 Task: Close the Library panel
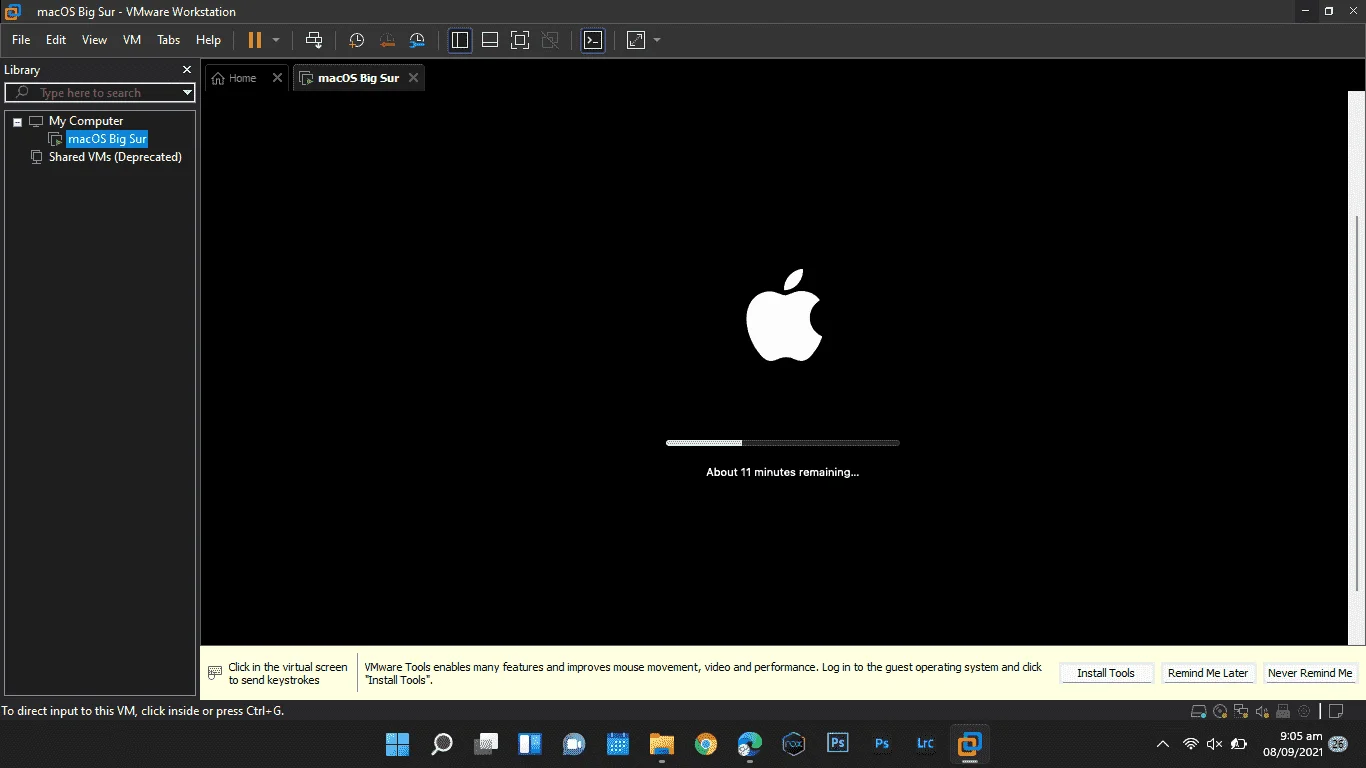coord(186,70)
